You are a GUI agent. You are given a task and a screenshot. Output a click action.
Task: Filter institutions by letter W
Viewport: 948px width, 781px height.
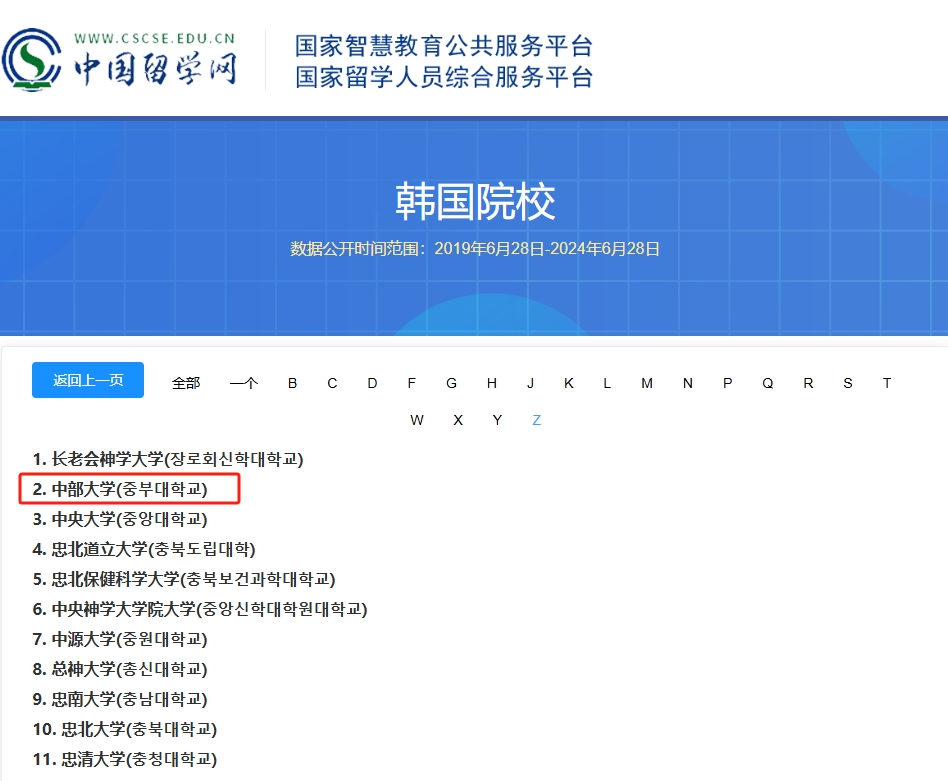[x=417, y=420]
